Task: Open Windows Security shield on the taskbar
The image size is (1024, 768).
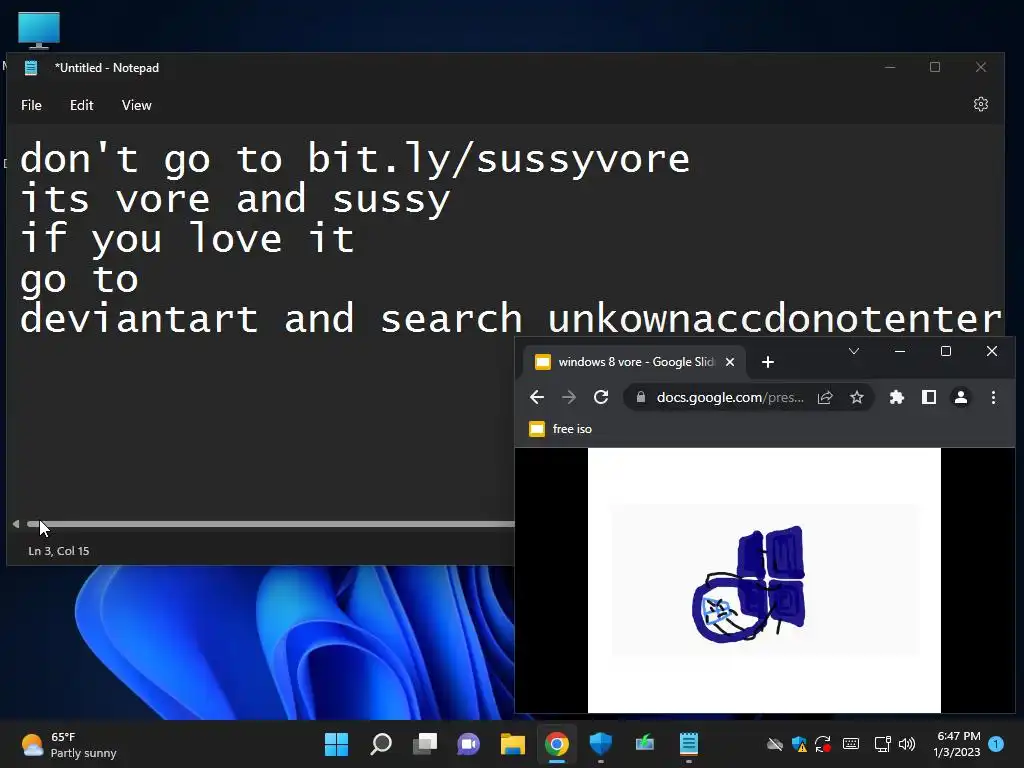Action: pos(600,744)
